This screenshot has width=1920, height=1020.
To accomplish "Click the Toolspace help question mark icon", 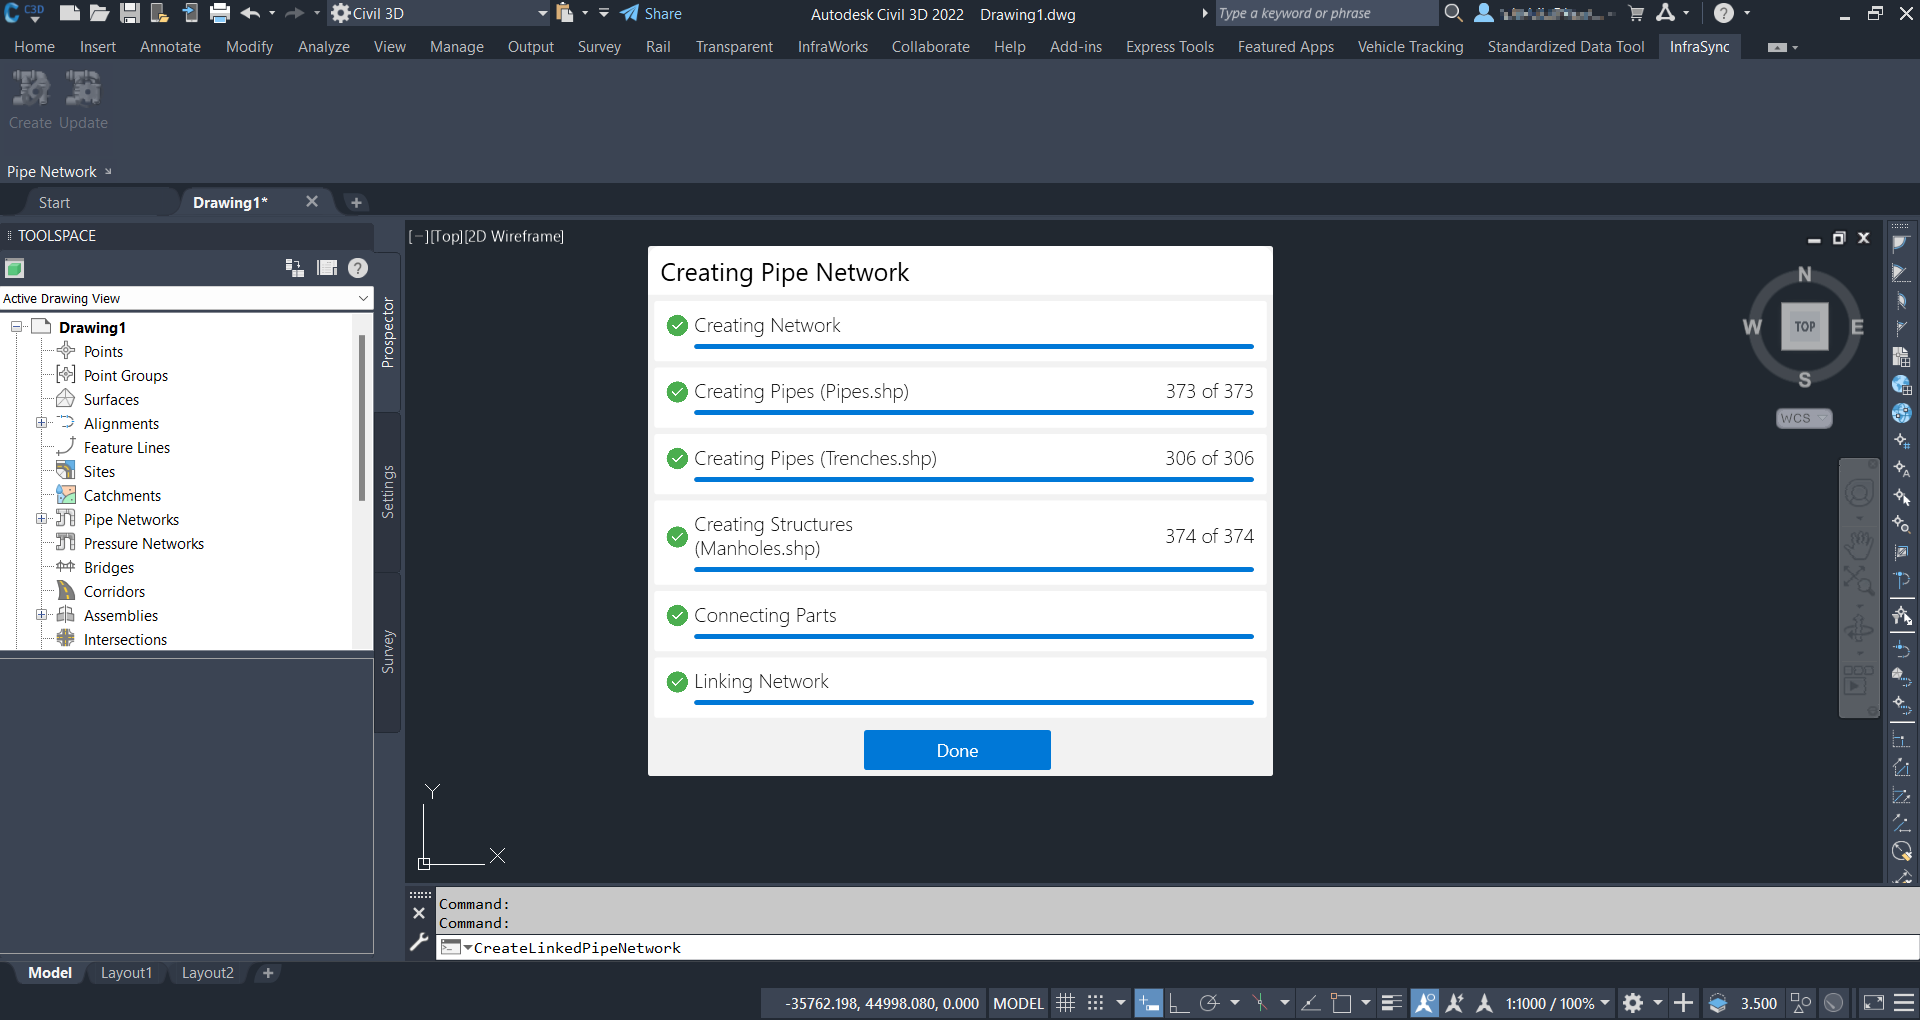I will coord(358,268).
